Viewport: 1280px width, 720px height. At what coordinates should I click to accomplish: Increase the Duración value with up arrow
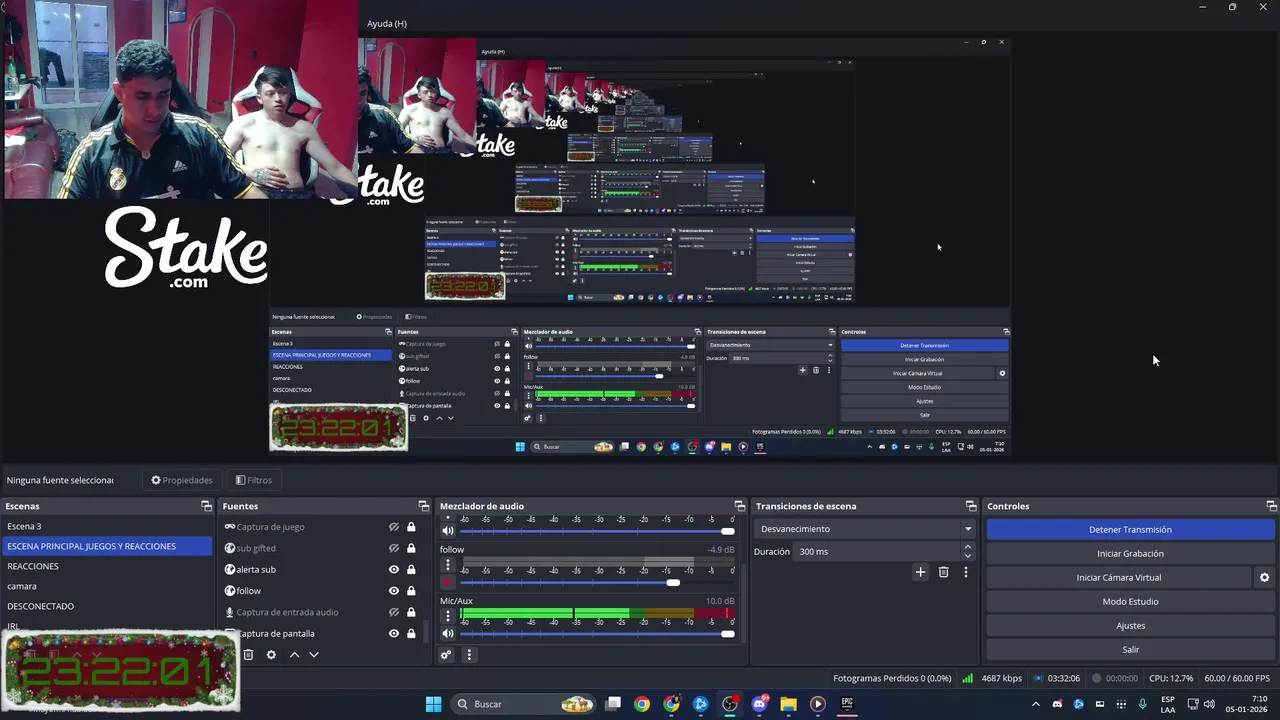967,547
